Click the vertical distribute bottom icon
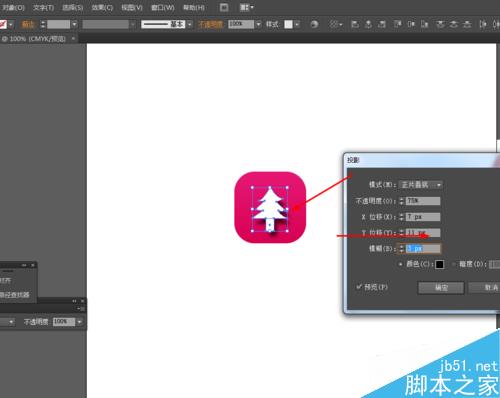The width and height of the screenshot is (500, 398). tap(467, 24)
